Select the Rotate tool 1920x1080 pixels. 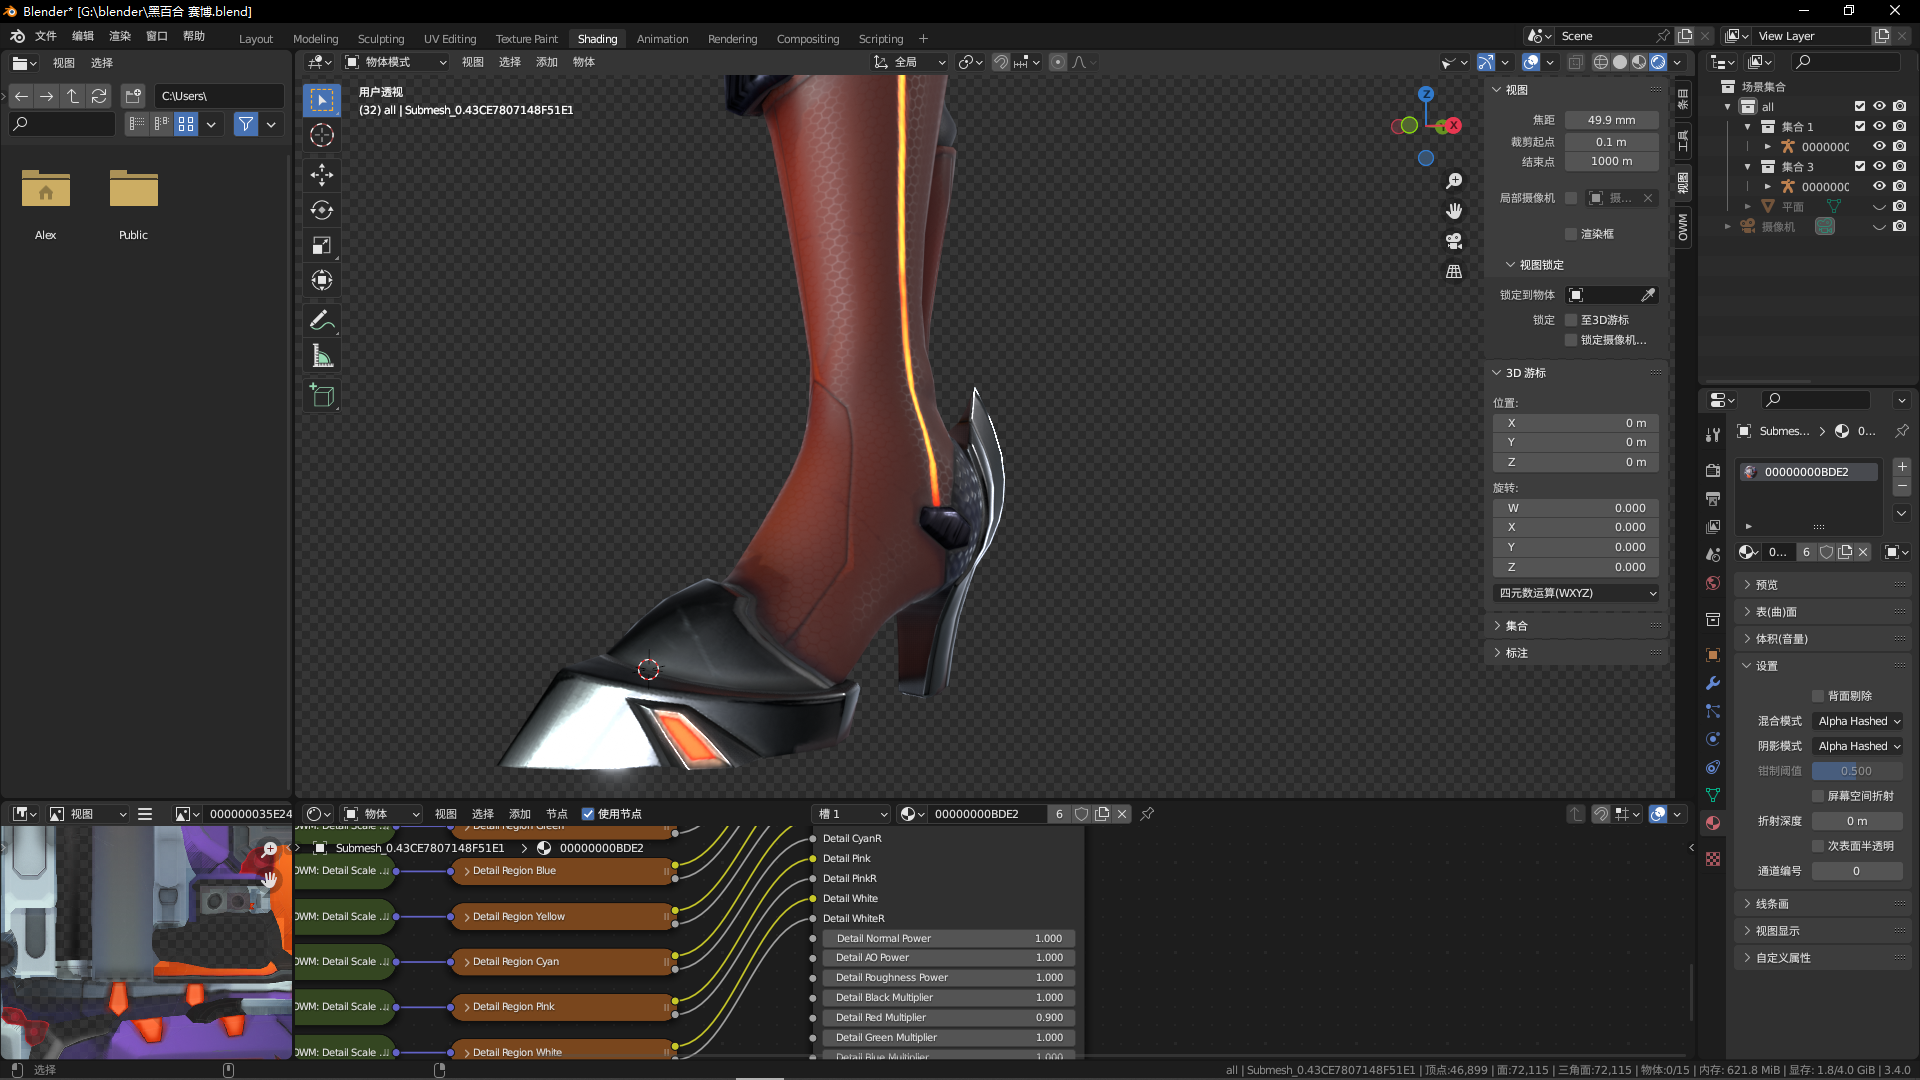pos(322,210)
